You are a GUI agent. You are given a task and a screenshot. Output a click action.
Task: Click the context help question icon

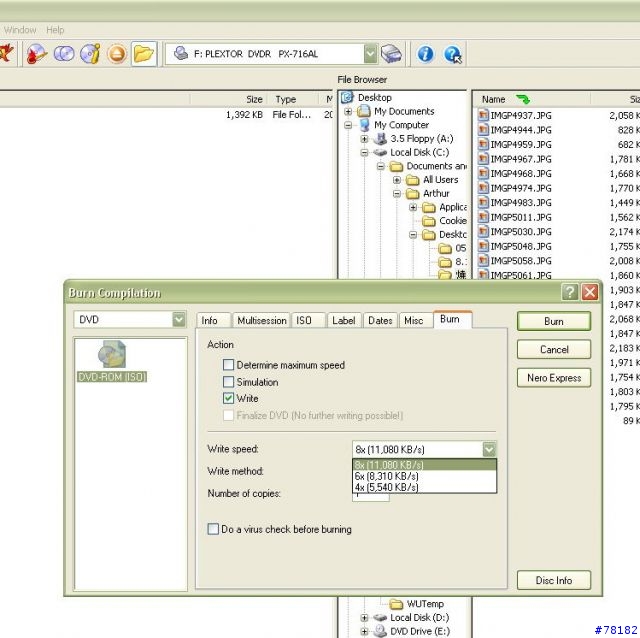[x=453, y=54]
